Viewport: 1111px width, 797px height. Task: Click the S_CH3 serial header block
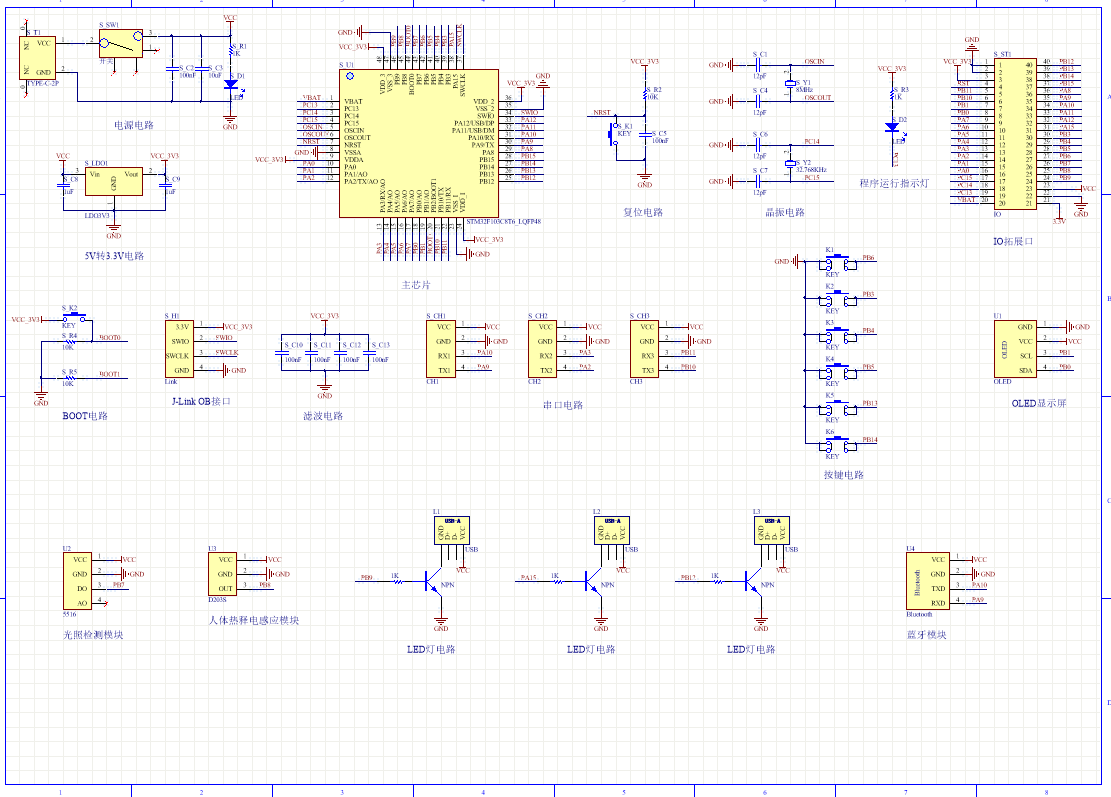[x=643, y=349]
